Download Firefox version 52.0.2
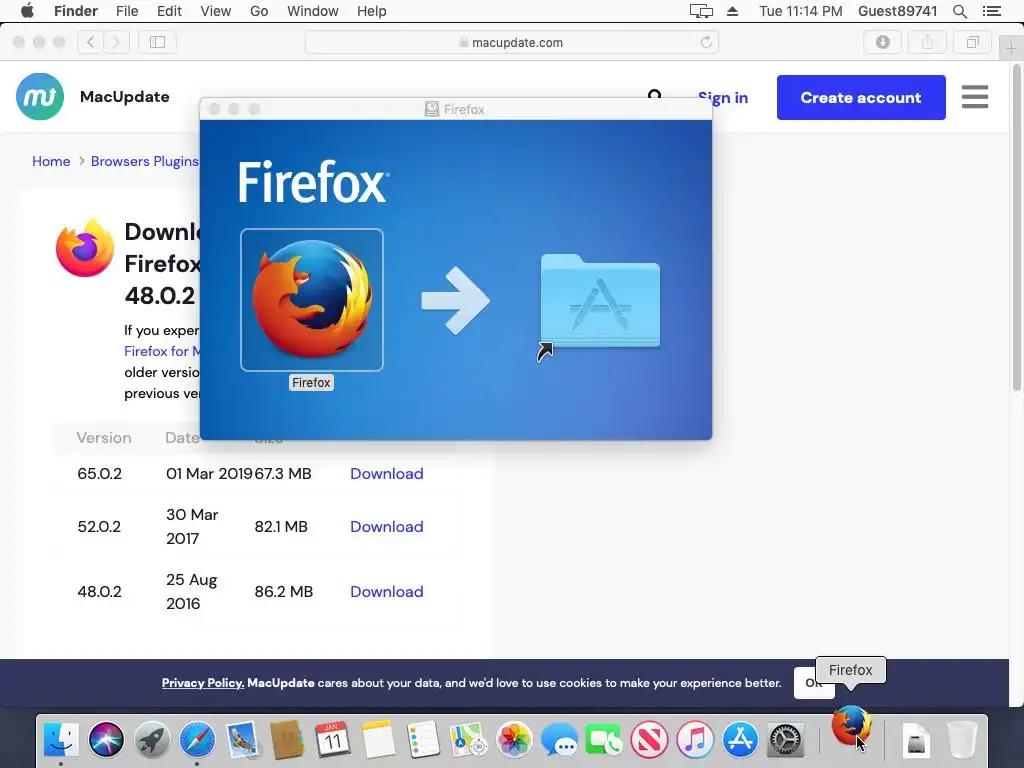1024x768 pixels. pyautogui.click(x=387, y=526)
